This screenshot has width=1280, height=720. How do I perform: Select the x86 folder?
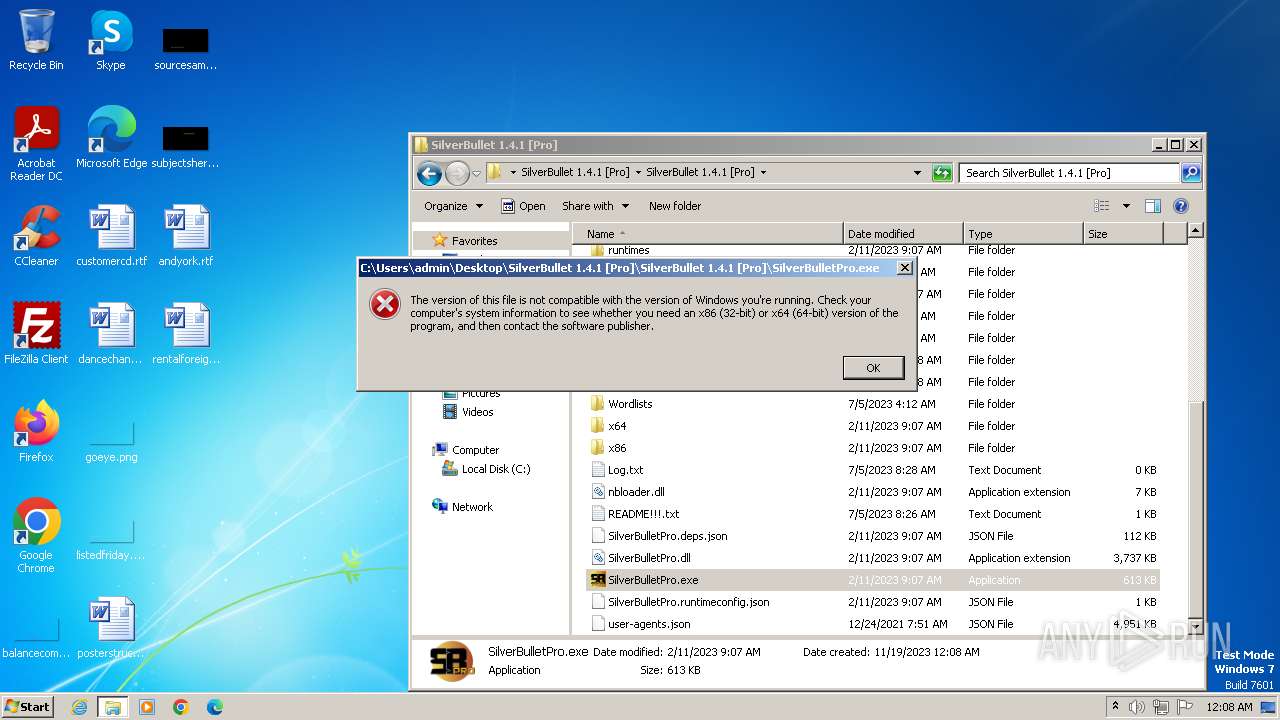click(x=872, y=448)
